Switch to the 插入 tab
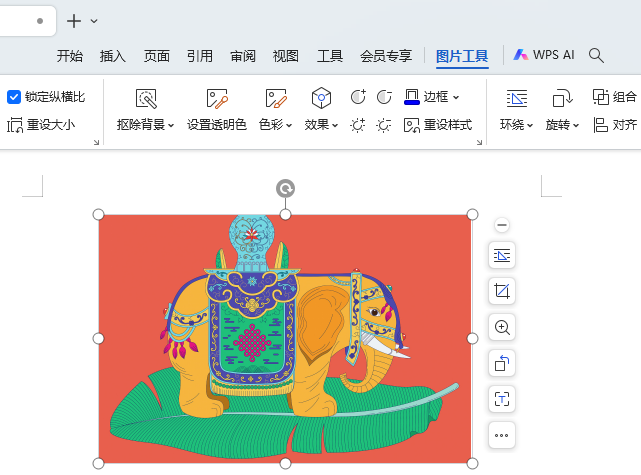Image resolution: width=641 pixels, height=475 pixels. (113, 56)
